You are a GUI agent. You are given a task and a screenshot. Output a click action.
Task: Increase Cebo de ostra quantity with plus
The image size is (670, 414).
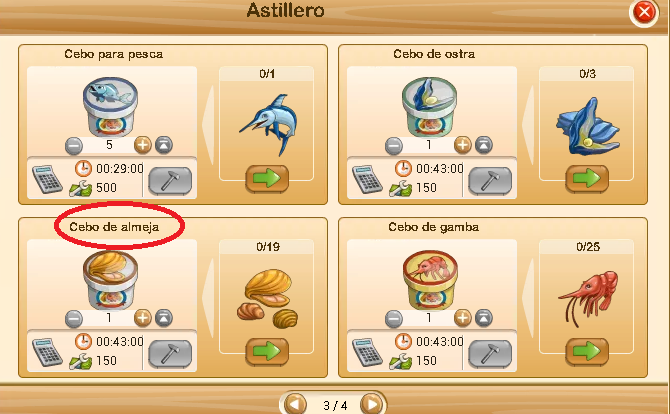pyautogui.click(x=462, y=145)
